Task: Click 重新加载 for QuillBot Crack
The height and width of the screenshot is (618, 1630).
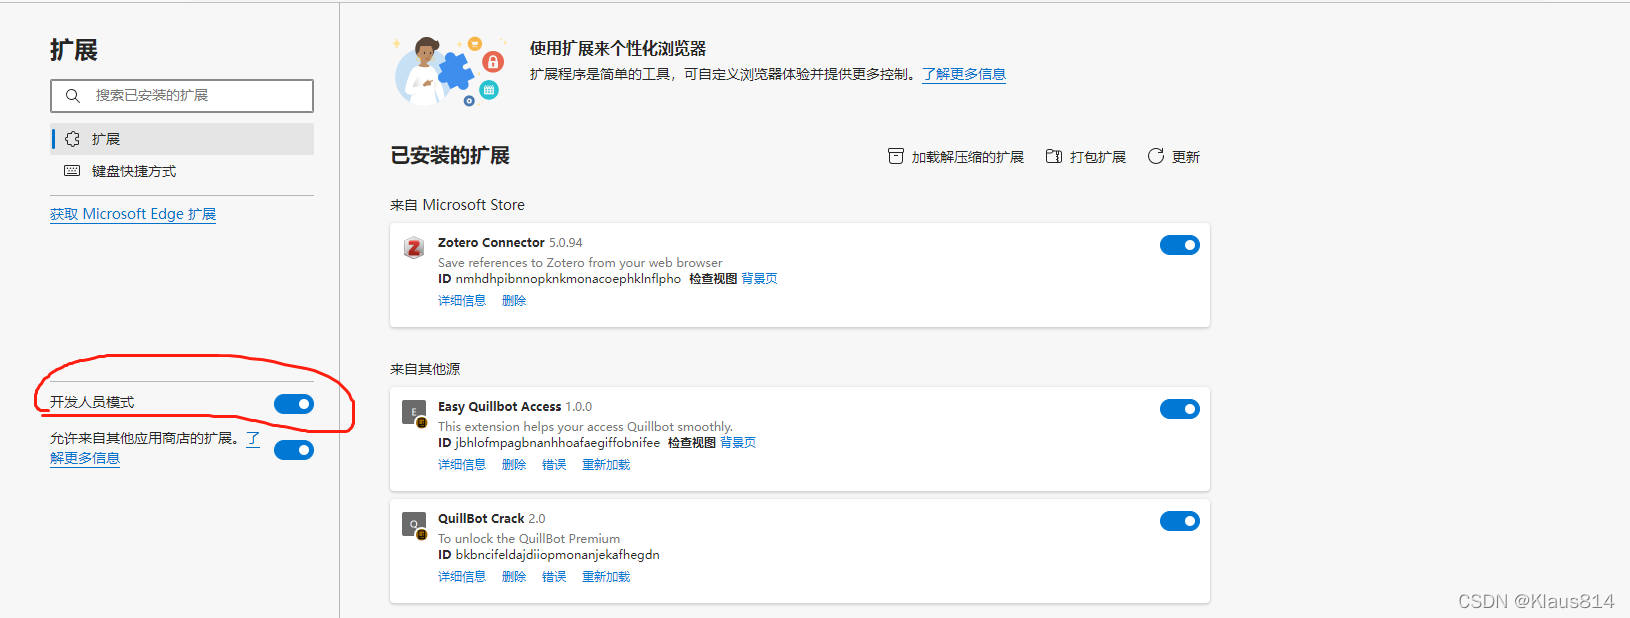Action: click(x=606, y=577)
